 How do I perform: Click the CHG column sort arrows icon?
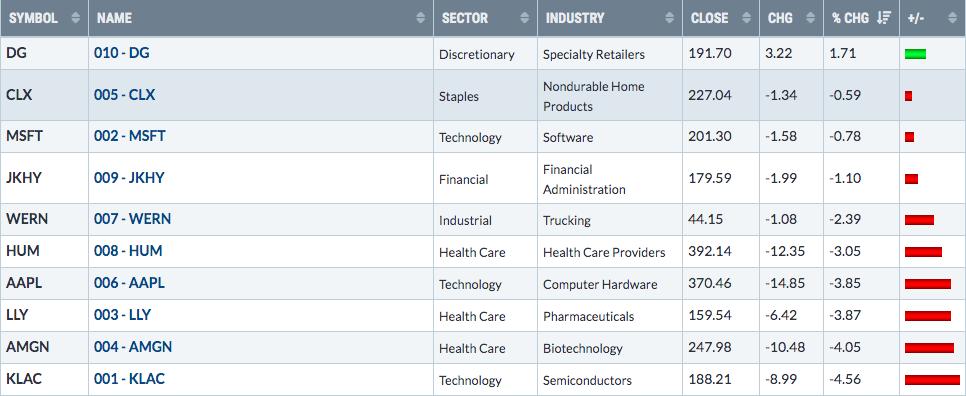click(x=811, y=18)
